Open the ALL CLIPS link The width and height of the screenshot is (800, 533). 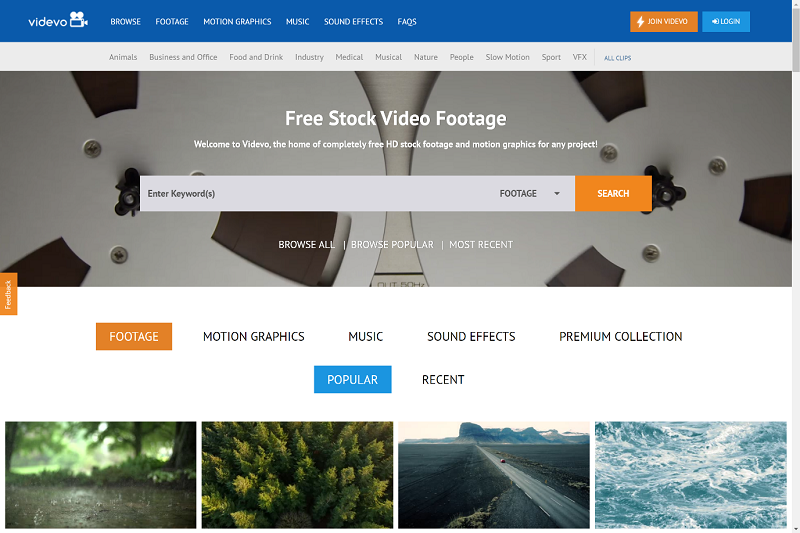tap(617, 58)
